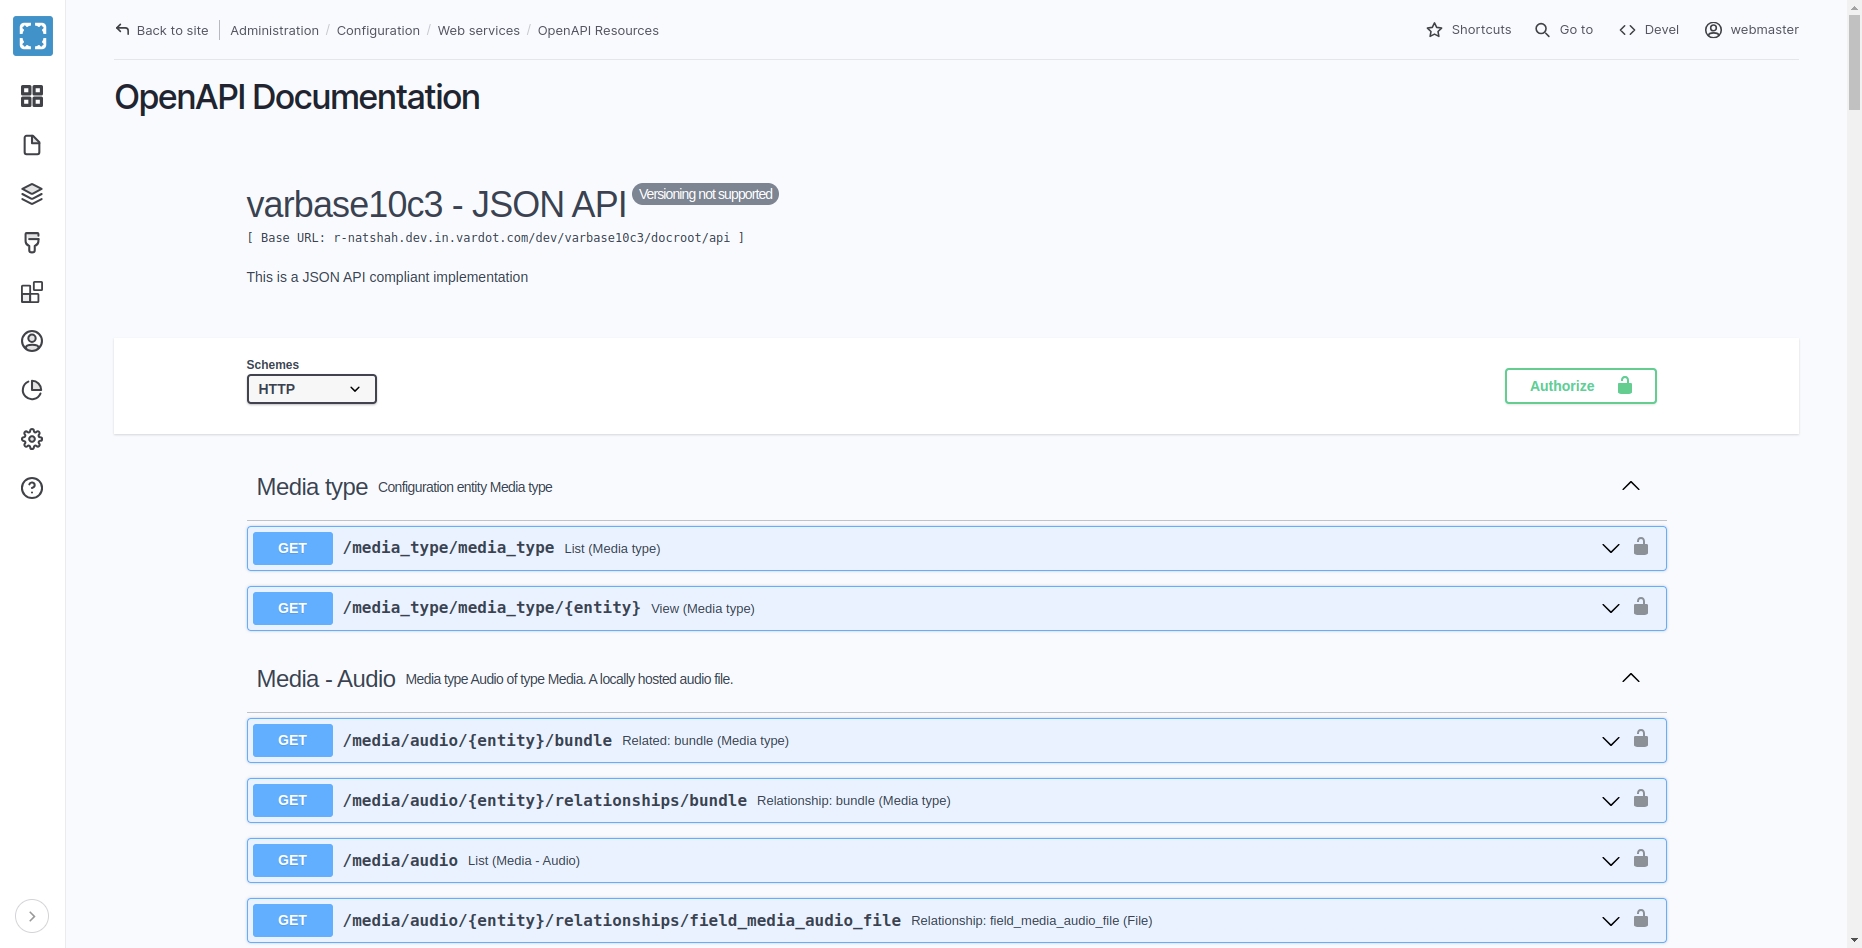This screenshot has width=1862, height=948.
Task: Open the Configuration gear icon in sidebar
Action: click(x=32, y=439)
